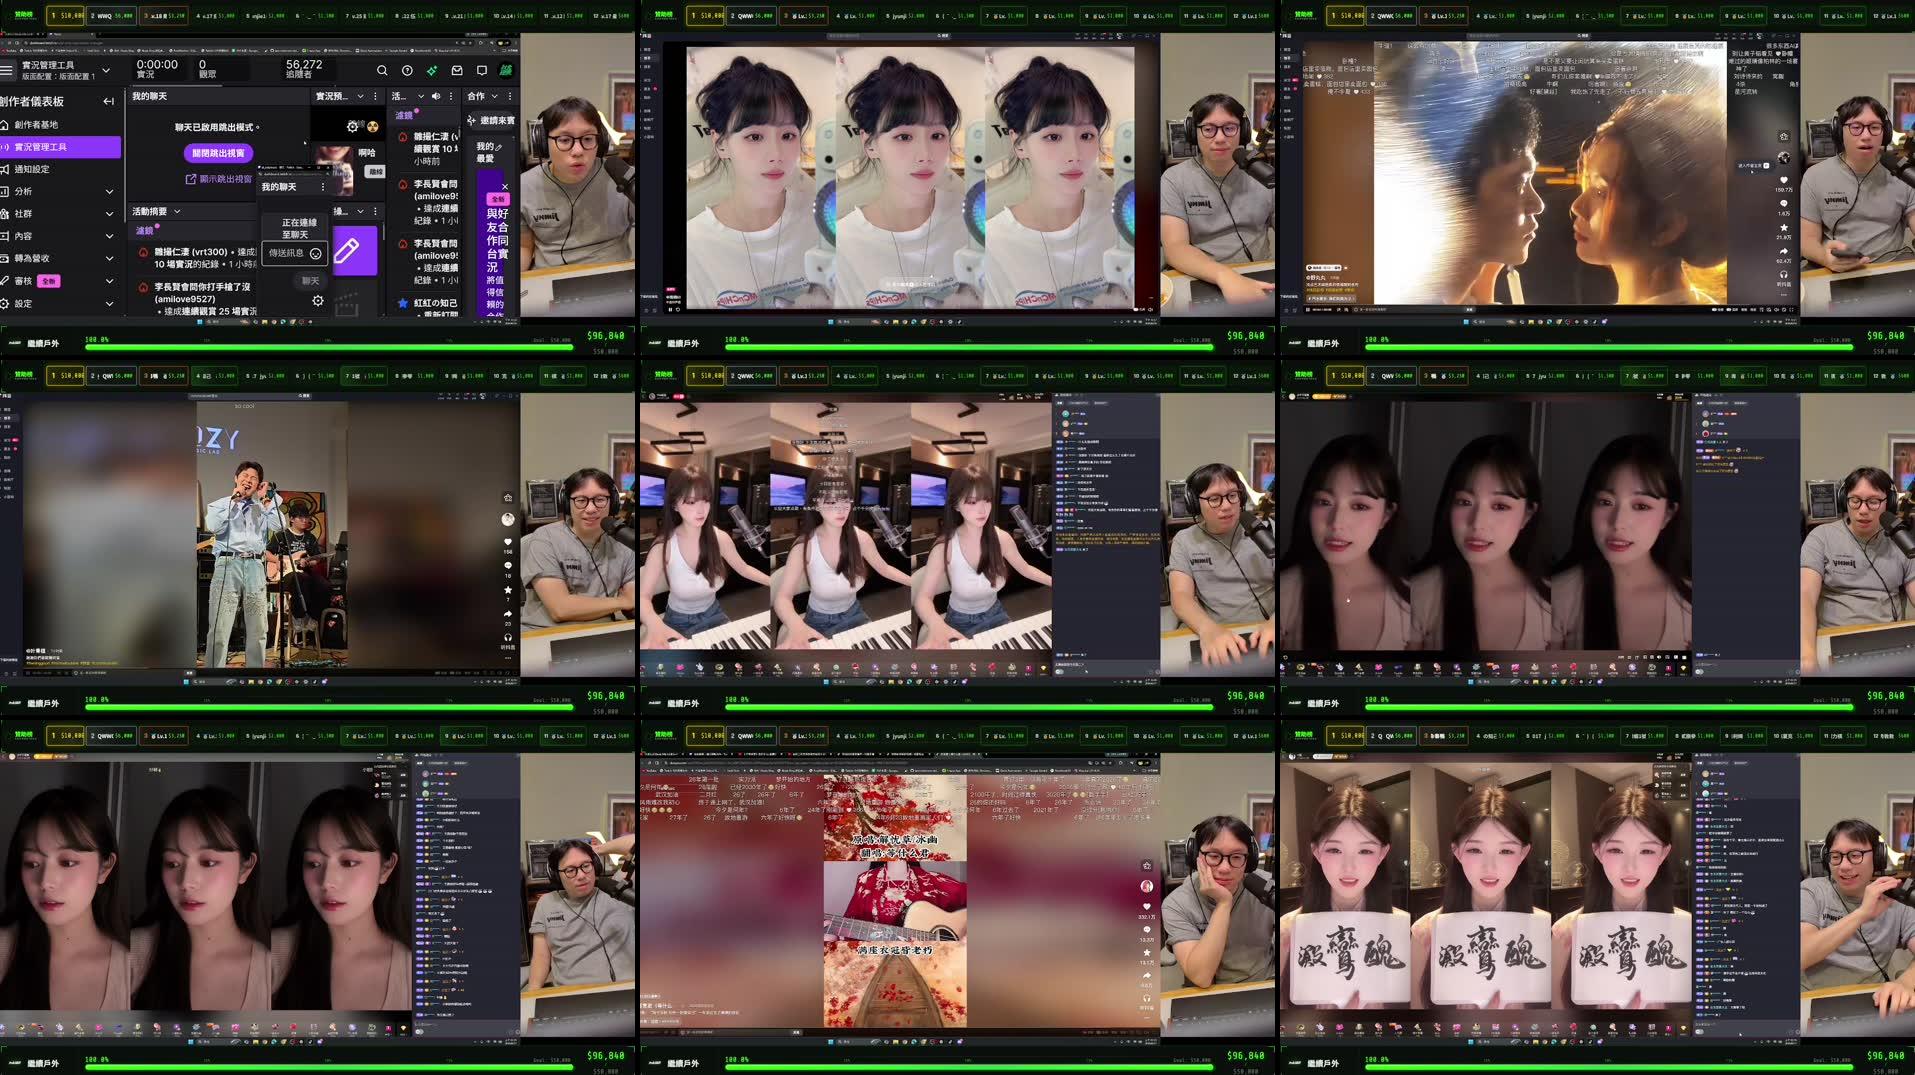
Task: Open the three-dot menu of the 合作 panel
Action: [x=510, y=96]
